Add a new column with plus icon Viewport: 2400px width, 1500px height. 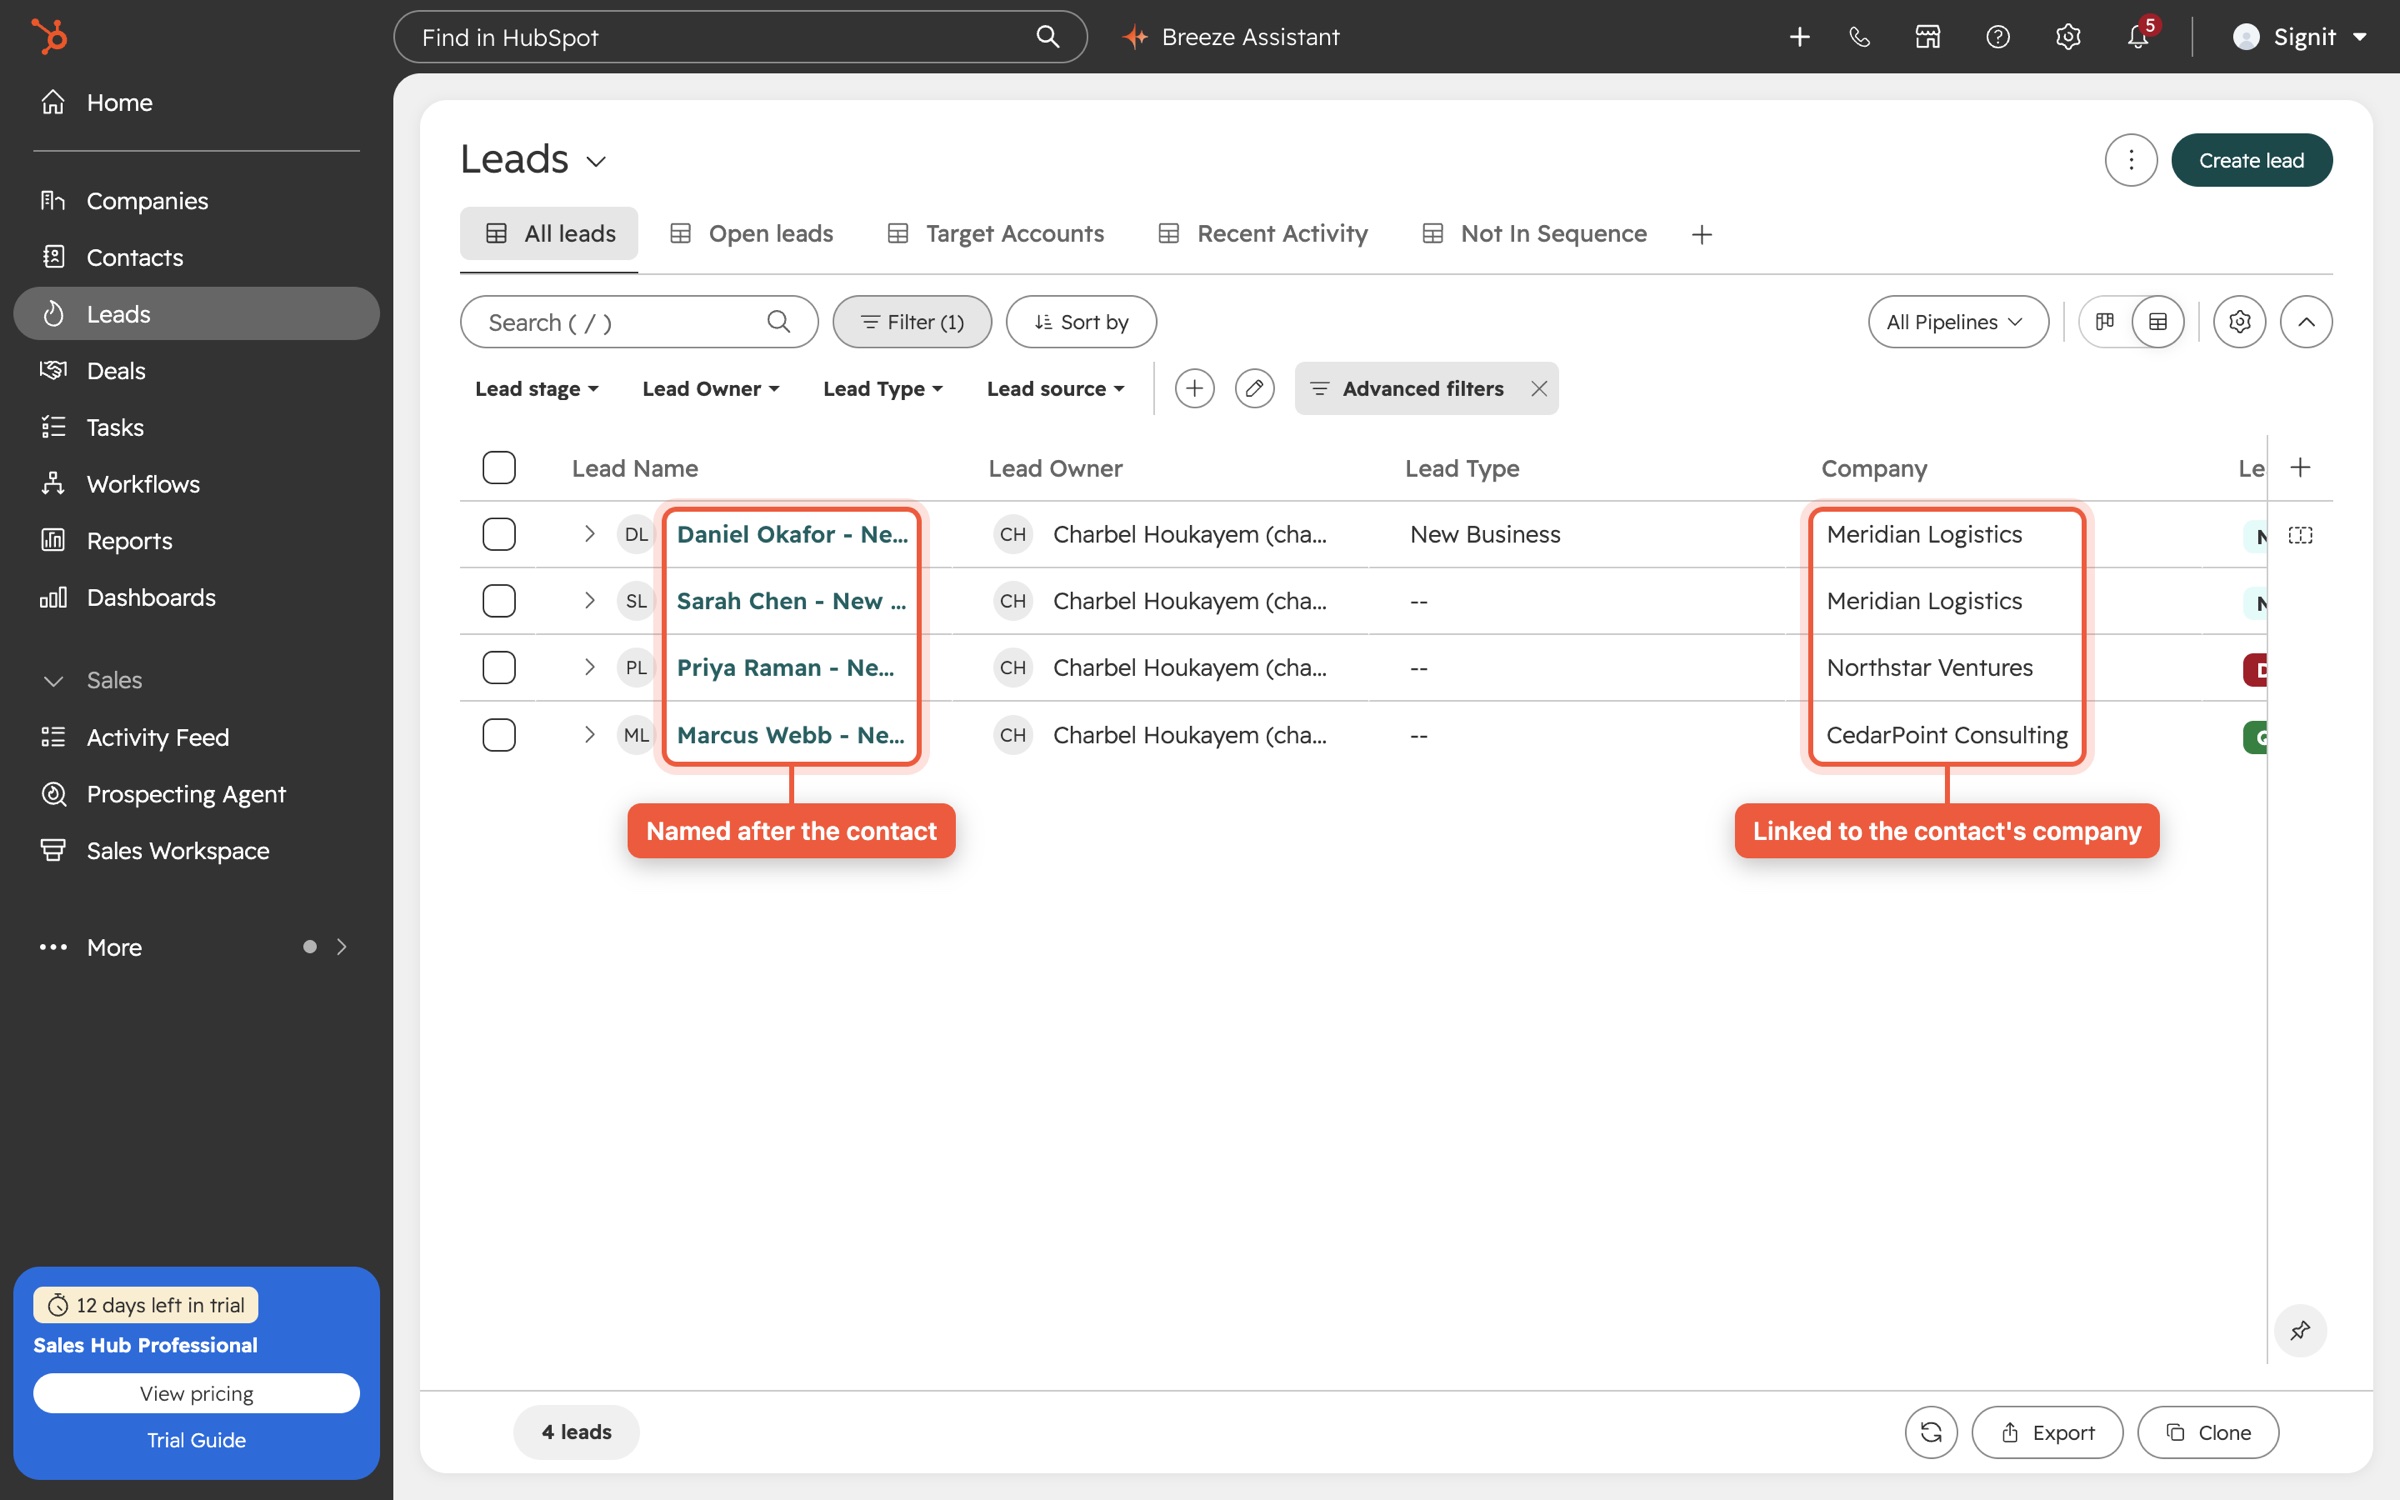2300,467
